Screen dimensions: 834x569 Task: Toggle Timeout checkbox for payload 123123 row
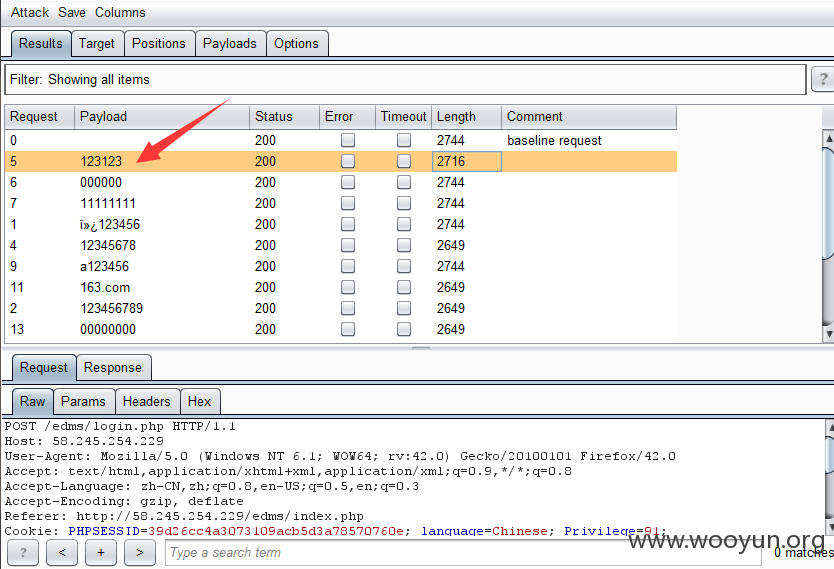click(404, 161)
